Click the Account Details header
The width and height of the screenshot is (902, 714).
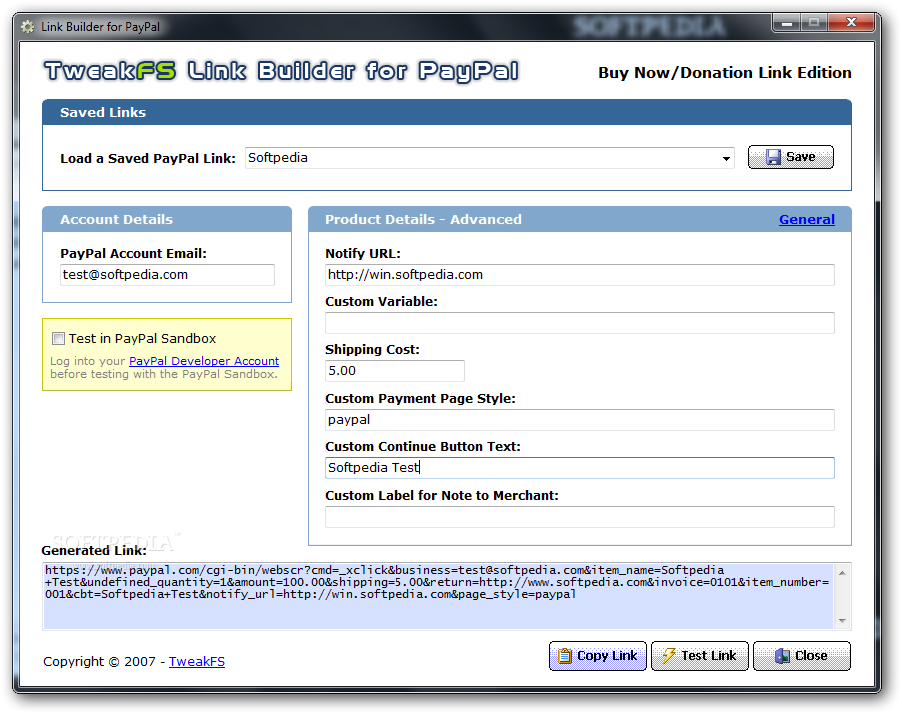click(167, 219)
